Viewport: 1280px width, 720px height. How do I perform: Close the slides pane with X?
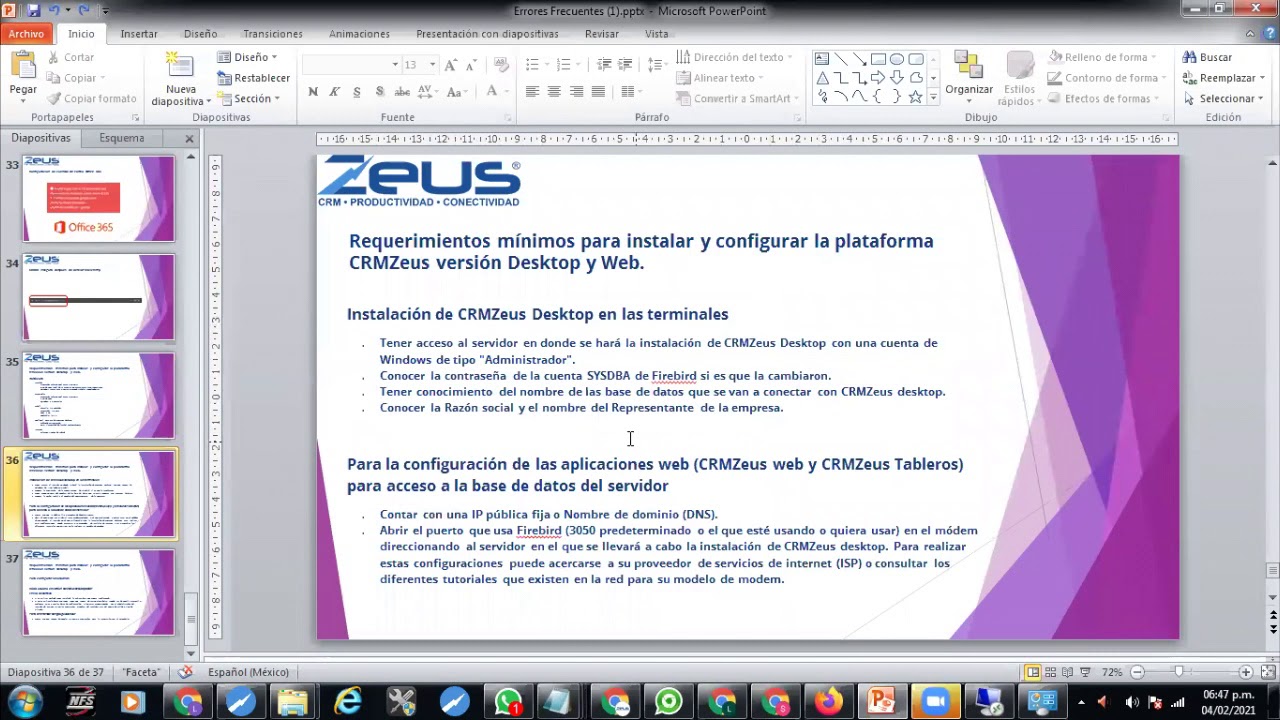pyautogui.click(x=189, y=138)
